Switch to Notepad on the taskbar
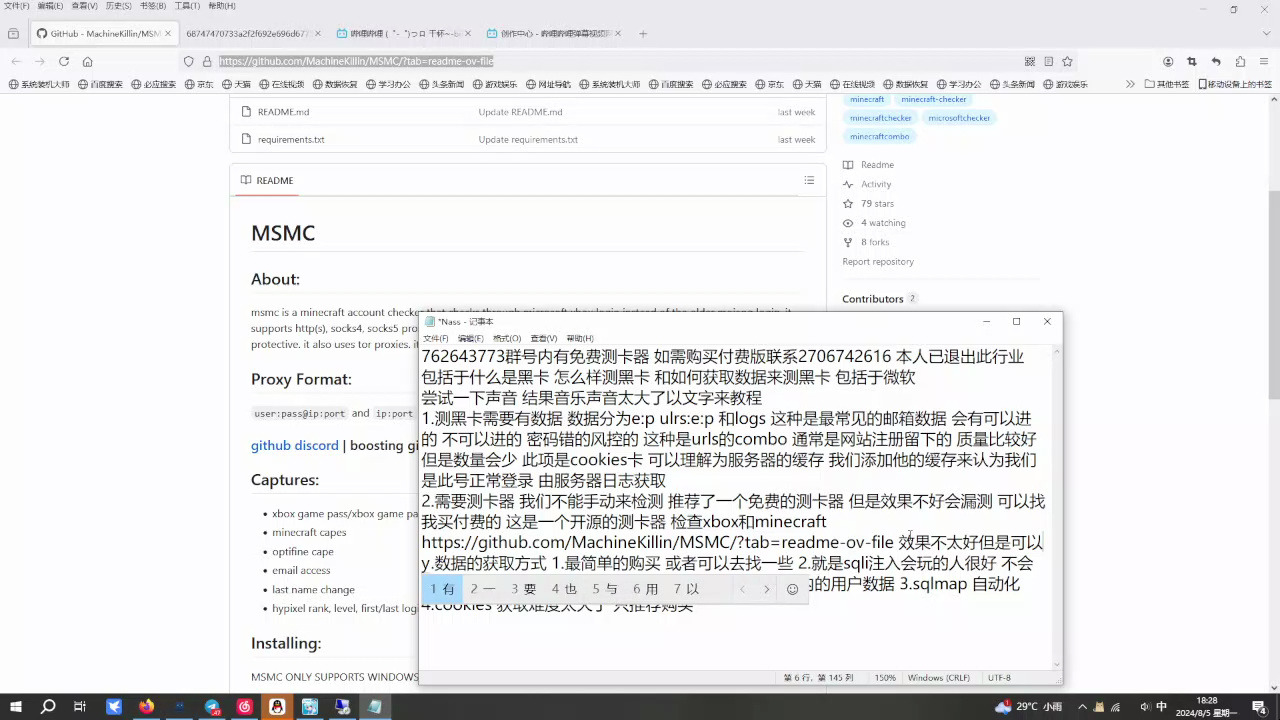 pos(375,707)
